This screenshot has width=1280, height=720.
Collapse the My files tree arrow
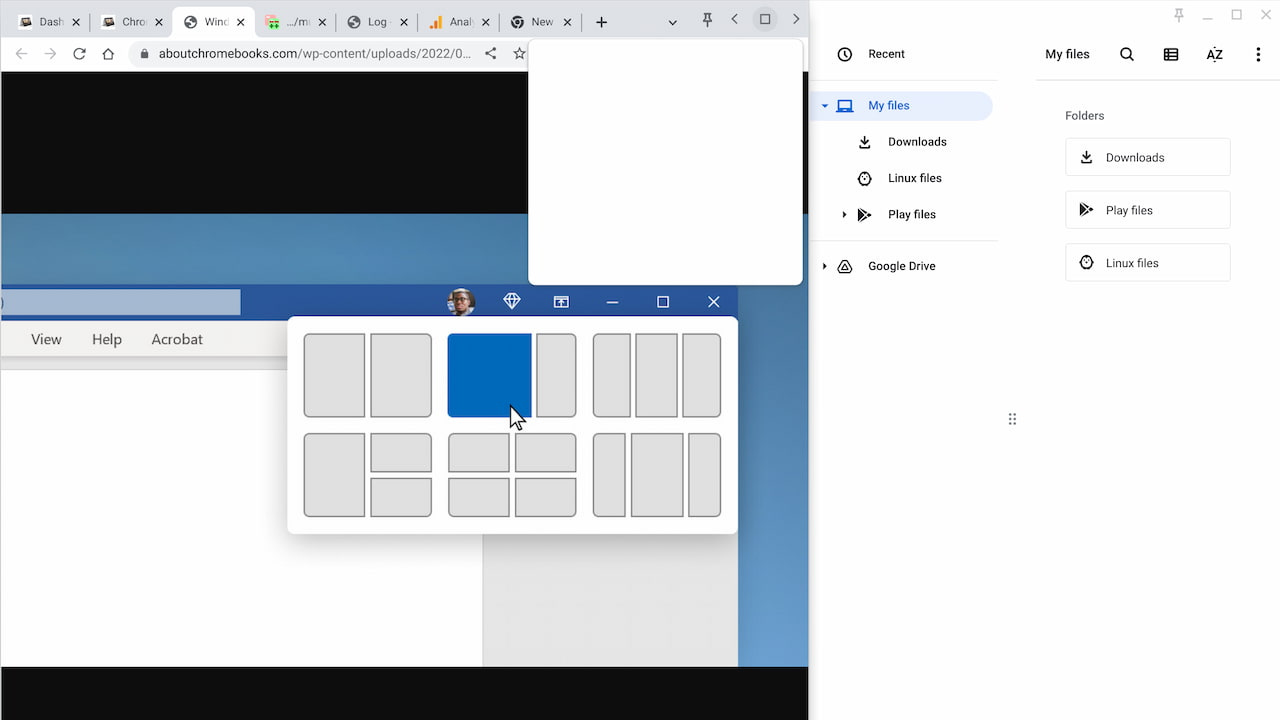tap(825, 106)
